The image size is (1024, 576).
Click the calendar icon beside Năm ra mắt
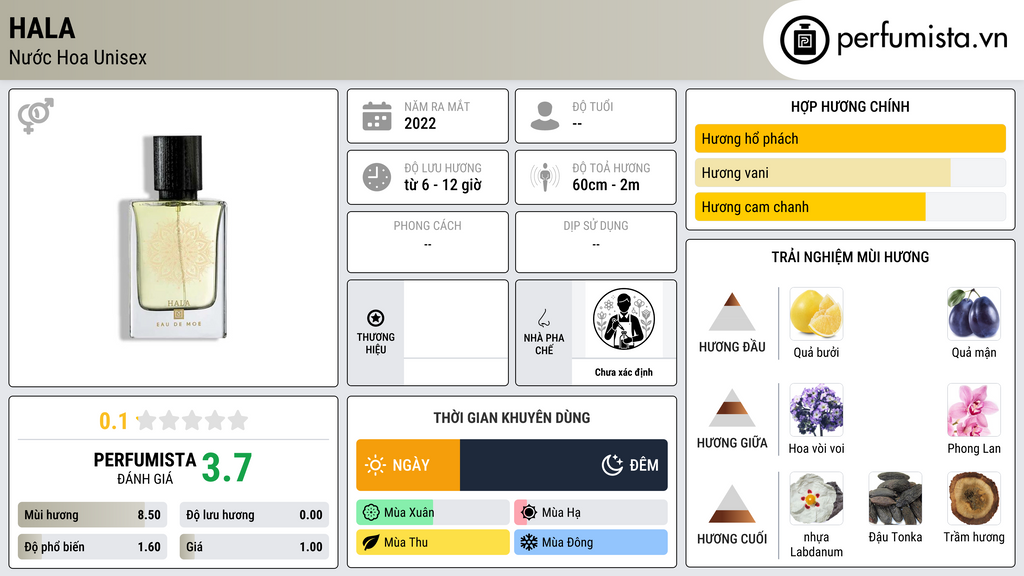(377, 116)
